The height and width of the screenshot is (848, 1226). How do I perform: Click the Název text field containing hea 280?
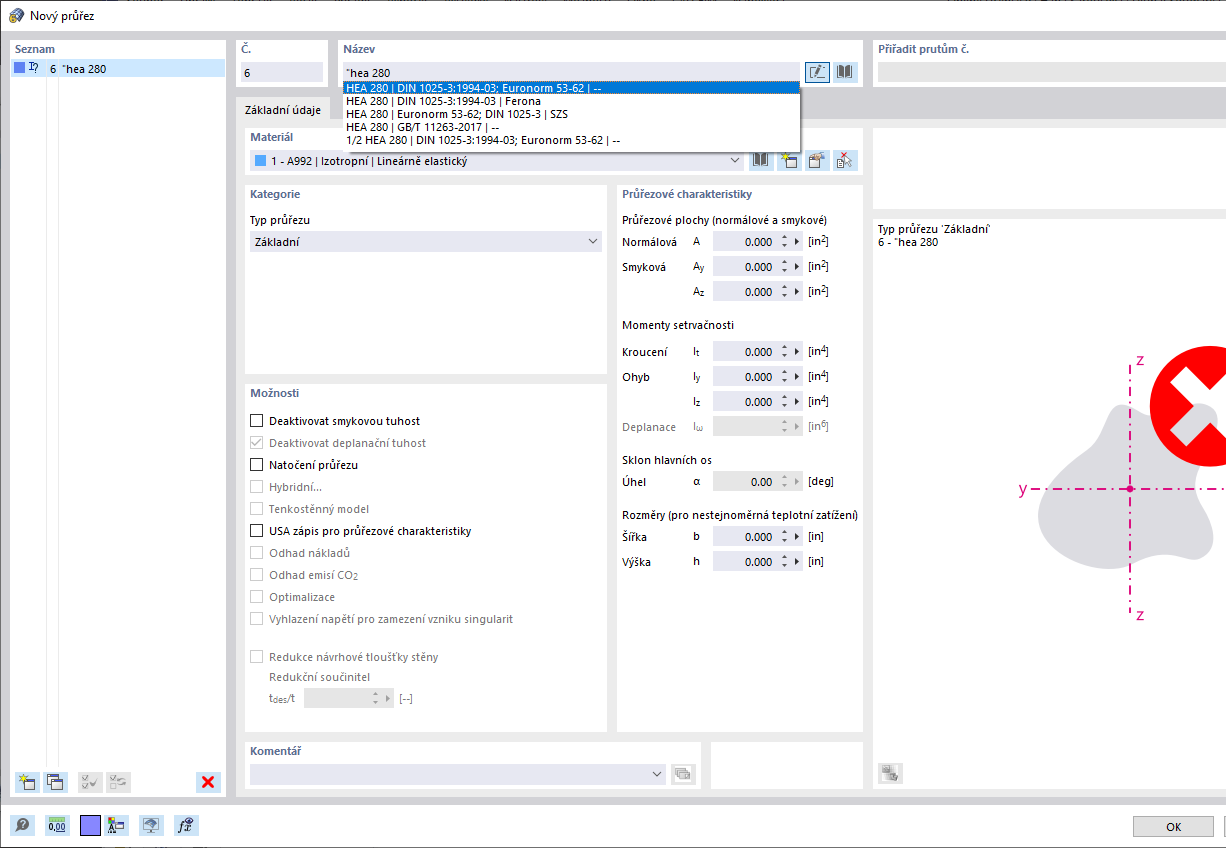pos(571,72)
